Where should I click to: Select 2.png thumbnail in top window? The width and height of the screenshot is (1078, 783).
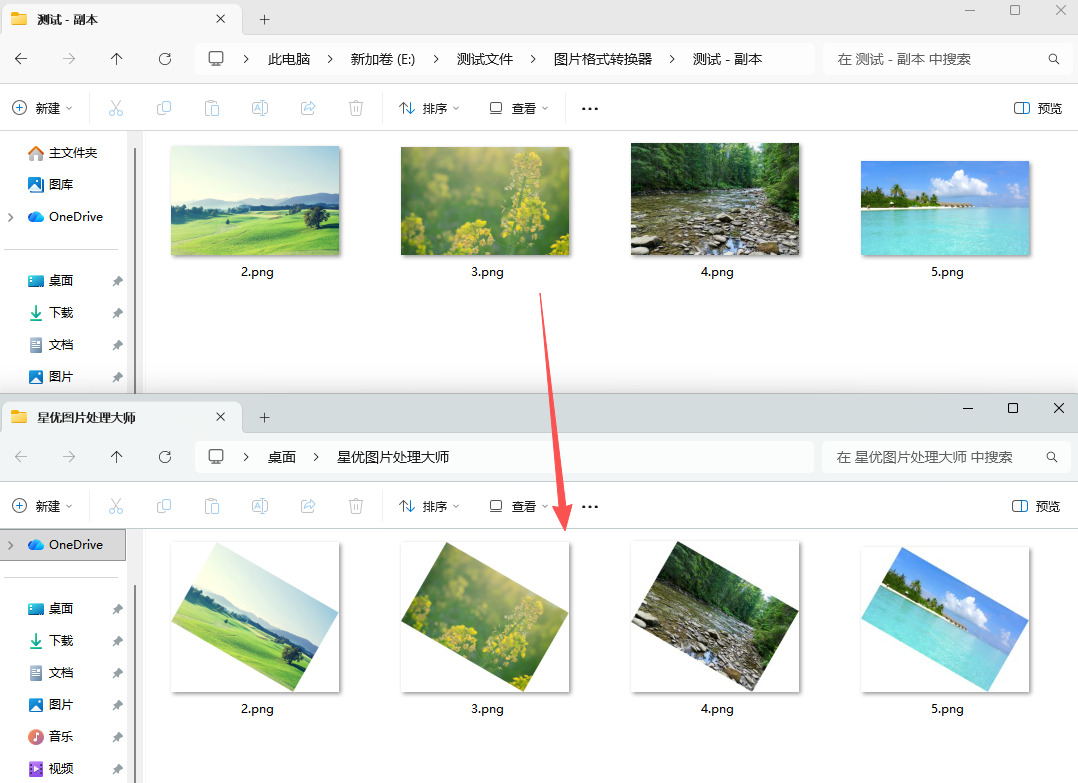click(x=255, y=200)
